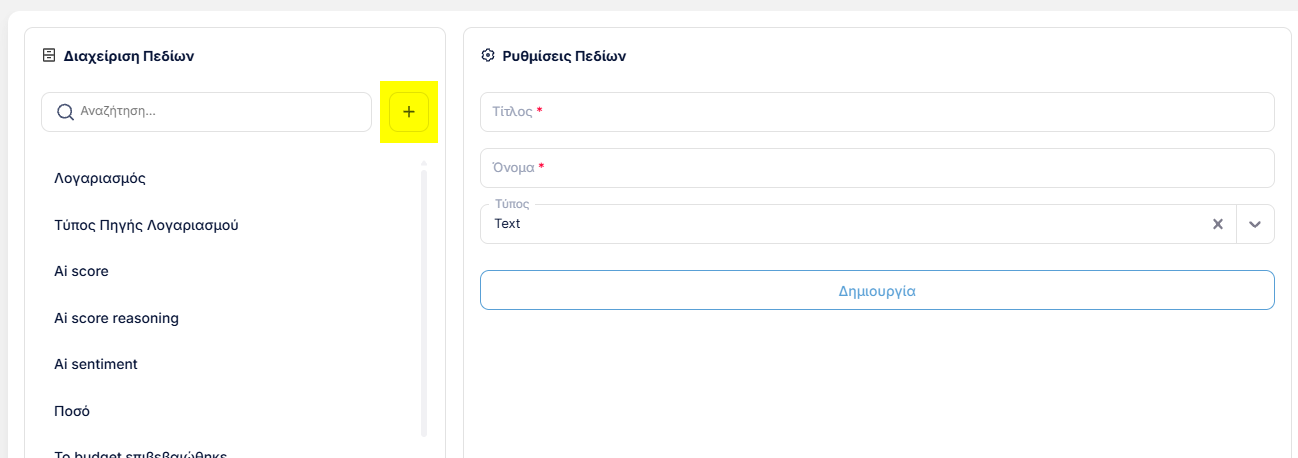Click the Δημιουργία button
This screenshot has width=1298, height=458.
[877, 290]
